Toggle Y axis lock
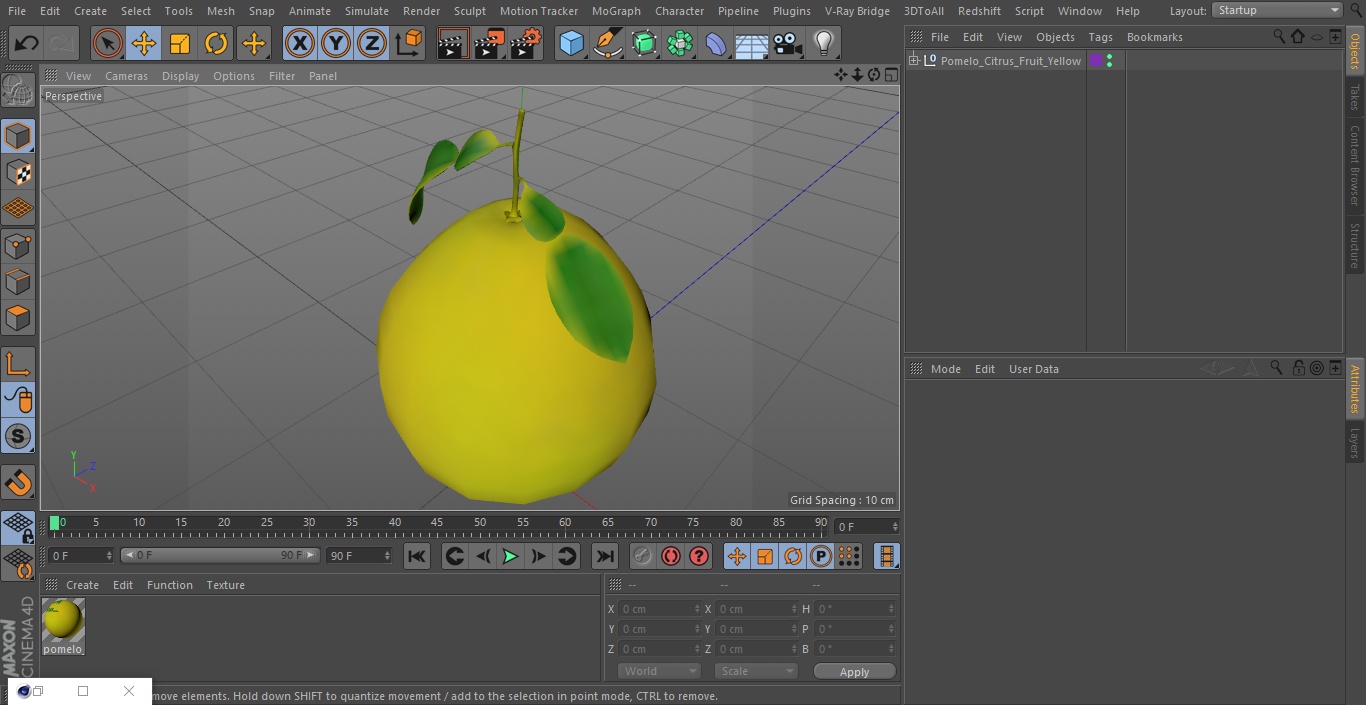Viewport: 1366px width, 705px height. point(336,44)
